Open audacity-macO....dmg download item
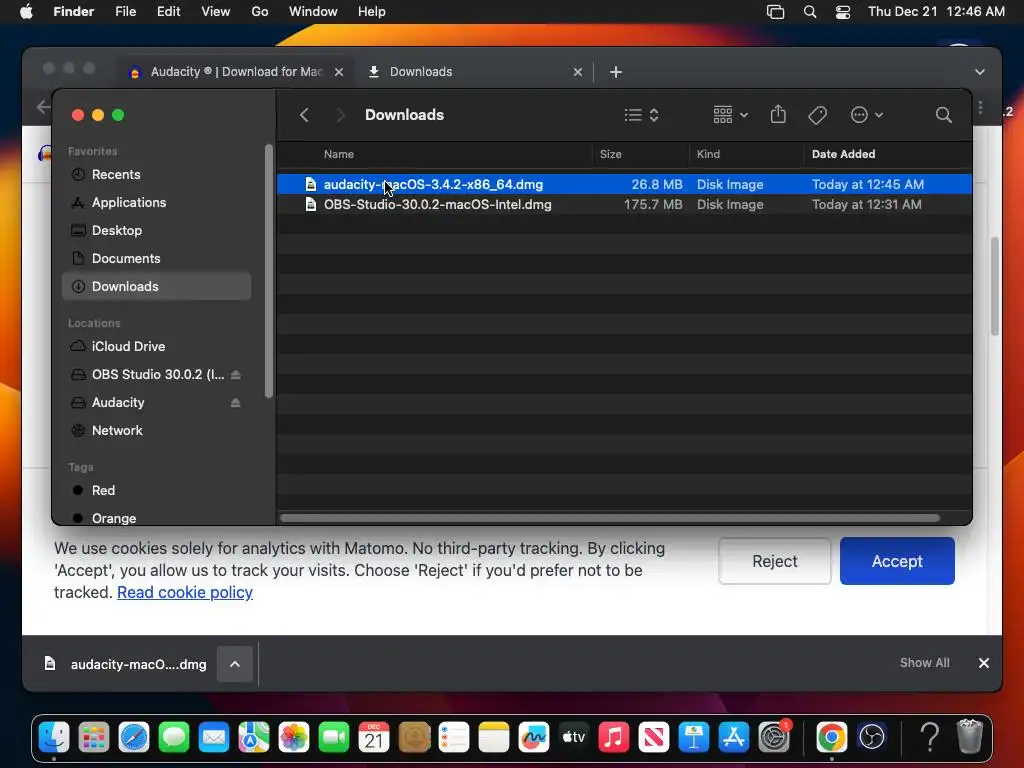This screenshot has height=768, width=1024. [125, 664]
